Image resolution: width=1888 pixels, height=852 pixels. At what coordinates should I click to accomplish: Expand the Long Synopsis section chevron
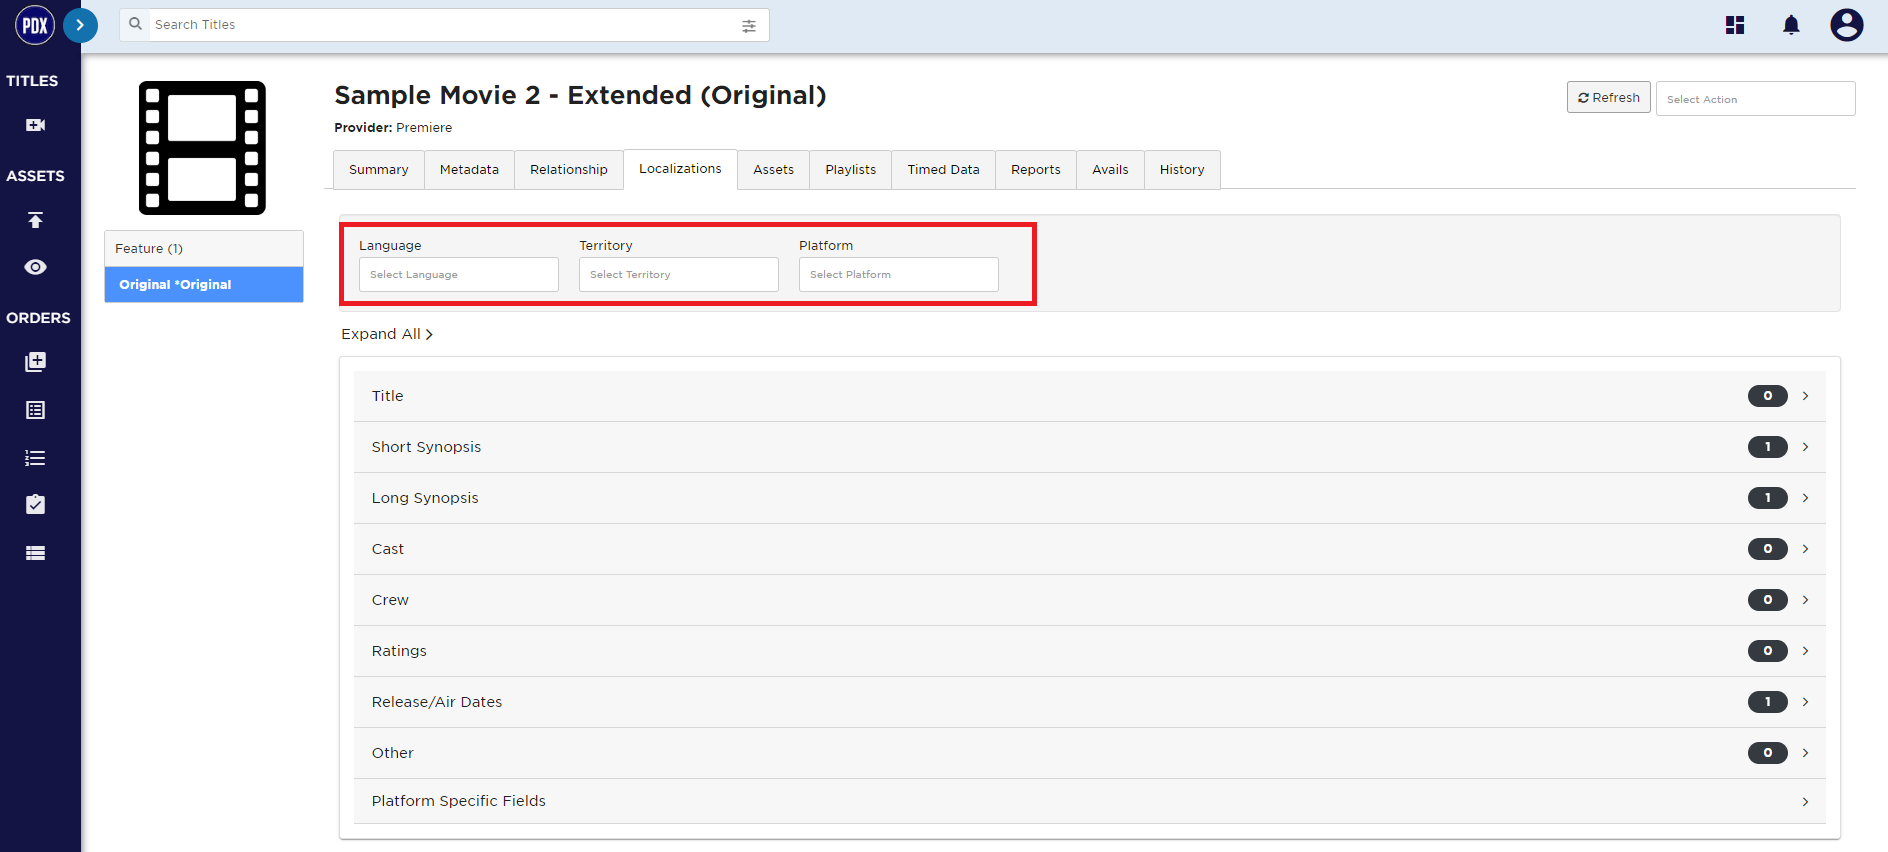1805,498
